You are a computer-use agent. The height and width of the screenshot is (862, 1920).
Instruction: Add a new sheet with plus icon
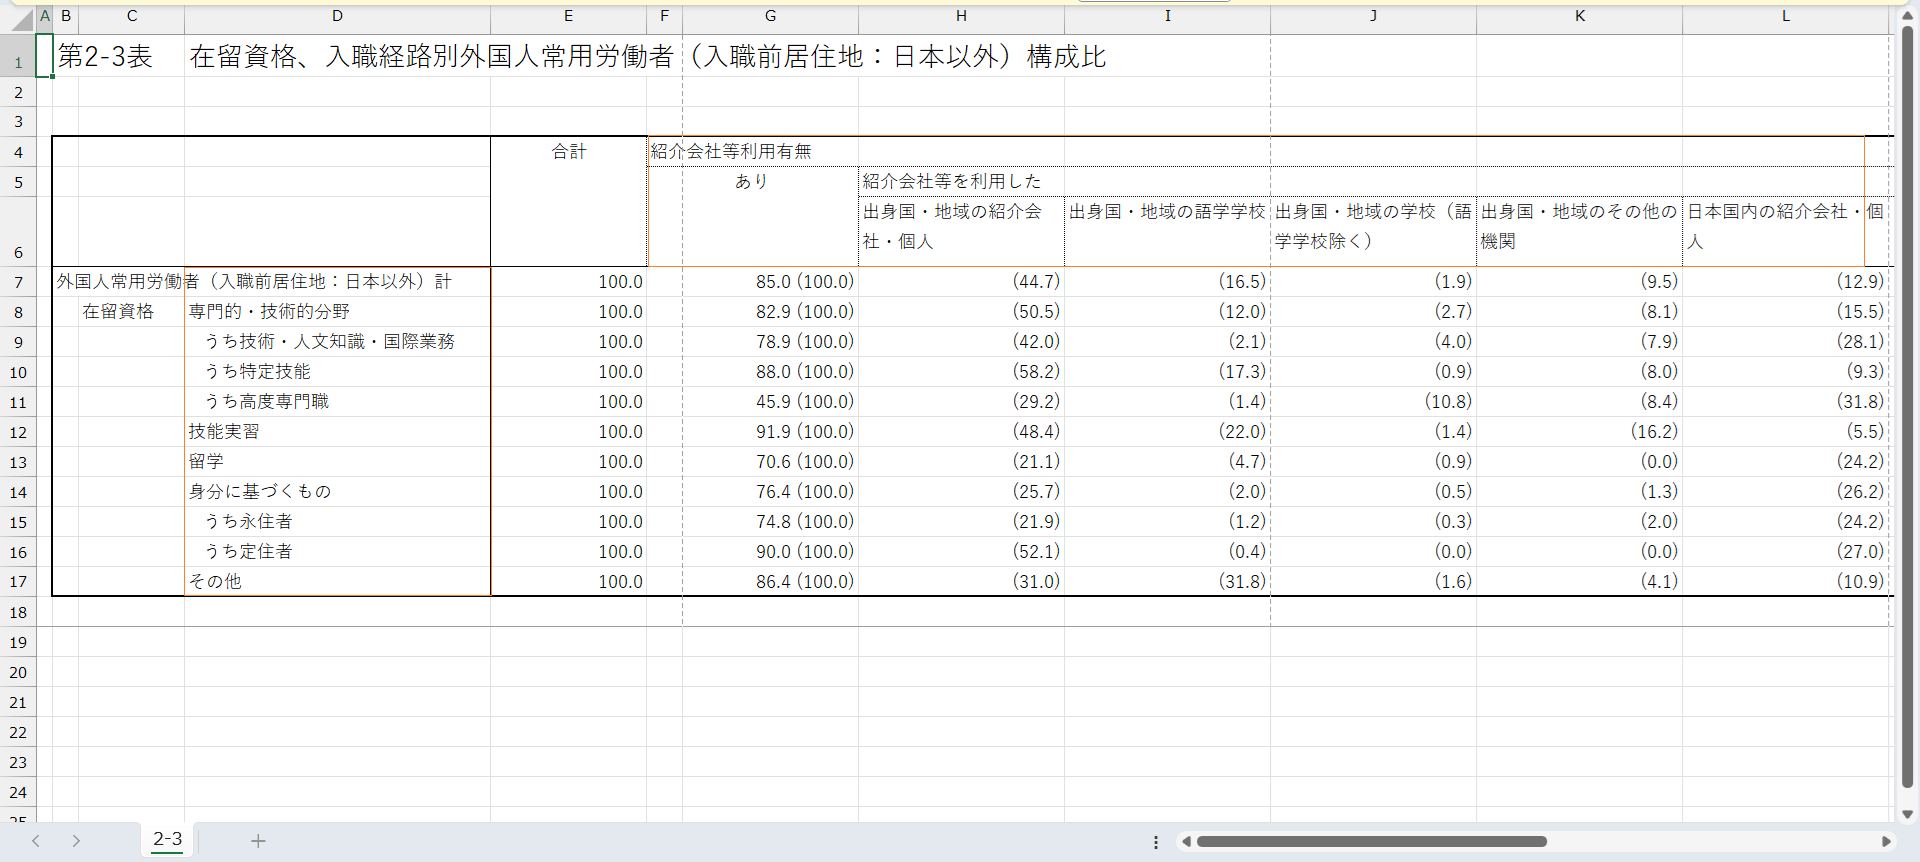[258, 841]
